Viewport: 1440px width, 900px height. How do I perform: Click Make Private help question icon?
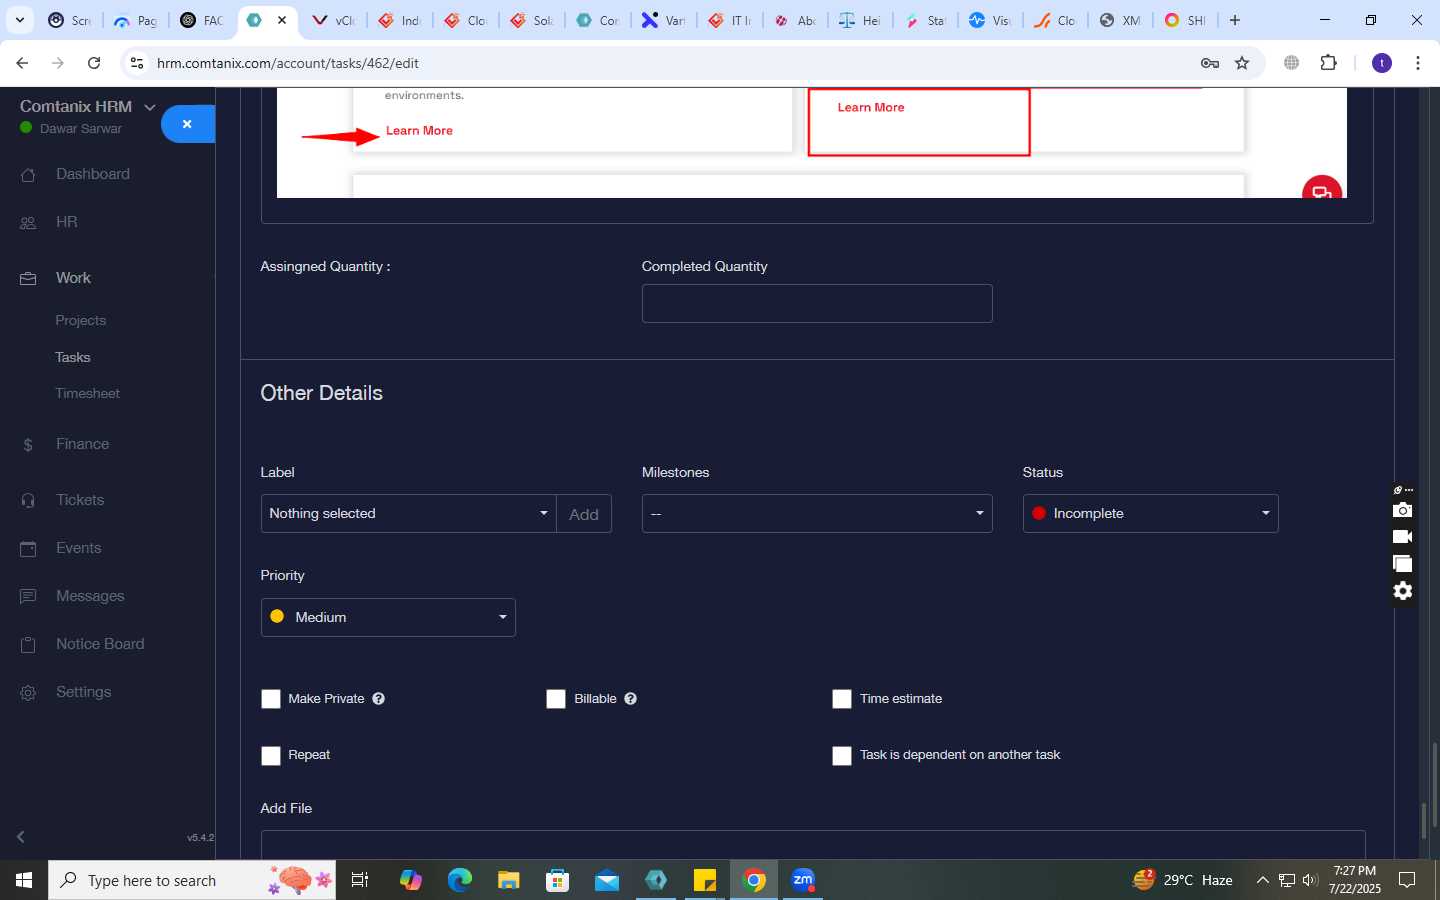tap(379, 699)
